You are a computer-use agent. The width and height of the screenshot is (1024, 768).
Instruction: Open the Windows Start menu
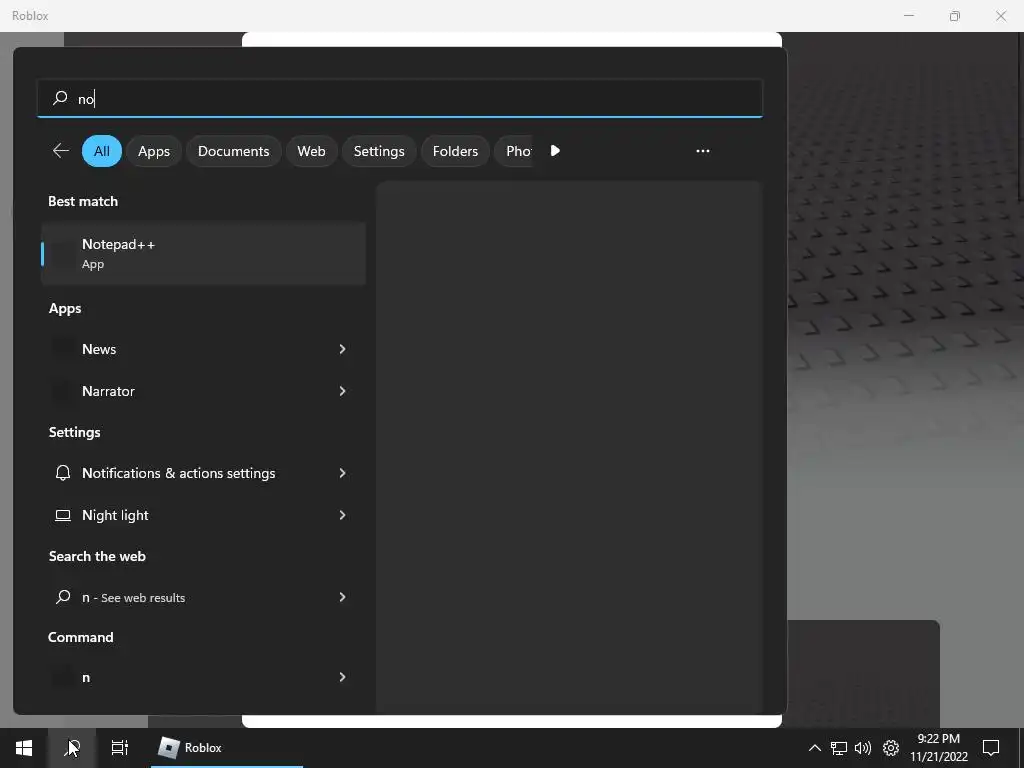(24, 748)
